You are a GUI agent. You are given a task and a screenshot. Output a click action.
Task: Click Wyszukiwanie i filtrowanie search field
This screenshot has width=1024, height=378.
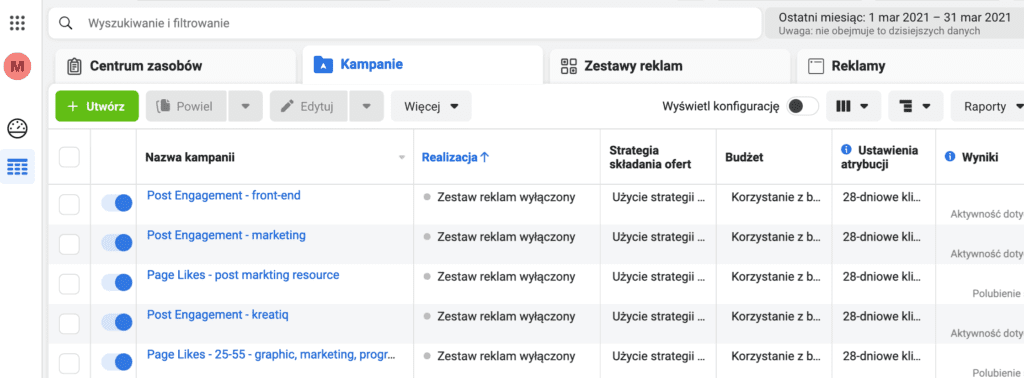(405, 24)
